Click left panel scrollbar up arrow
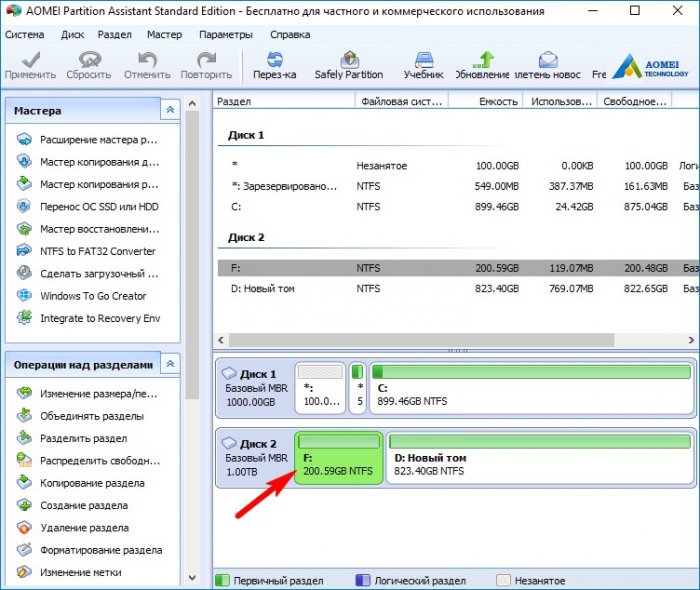 pyautogui.click(x=192, y=104)
